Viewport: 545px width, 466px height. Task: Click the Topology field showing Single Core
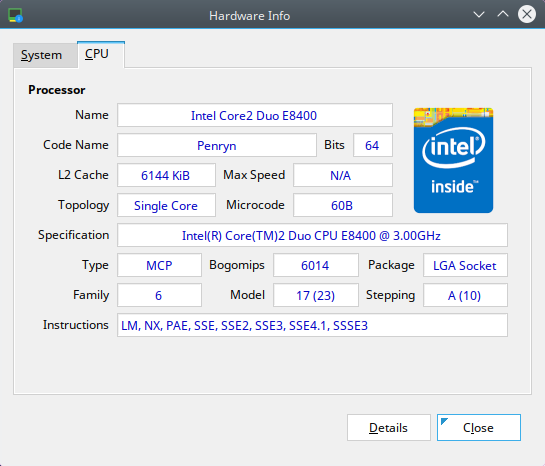coord(166,205)
